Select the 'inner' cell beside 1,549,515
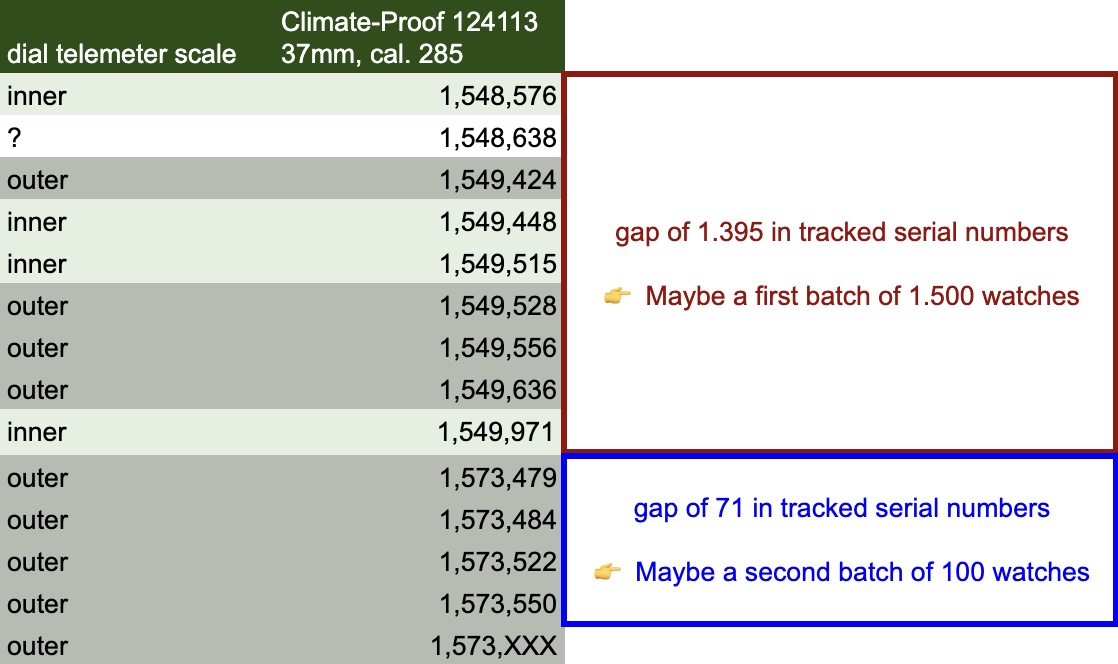 tap(38, 264)
